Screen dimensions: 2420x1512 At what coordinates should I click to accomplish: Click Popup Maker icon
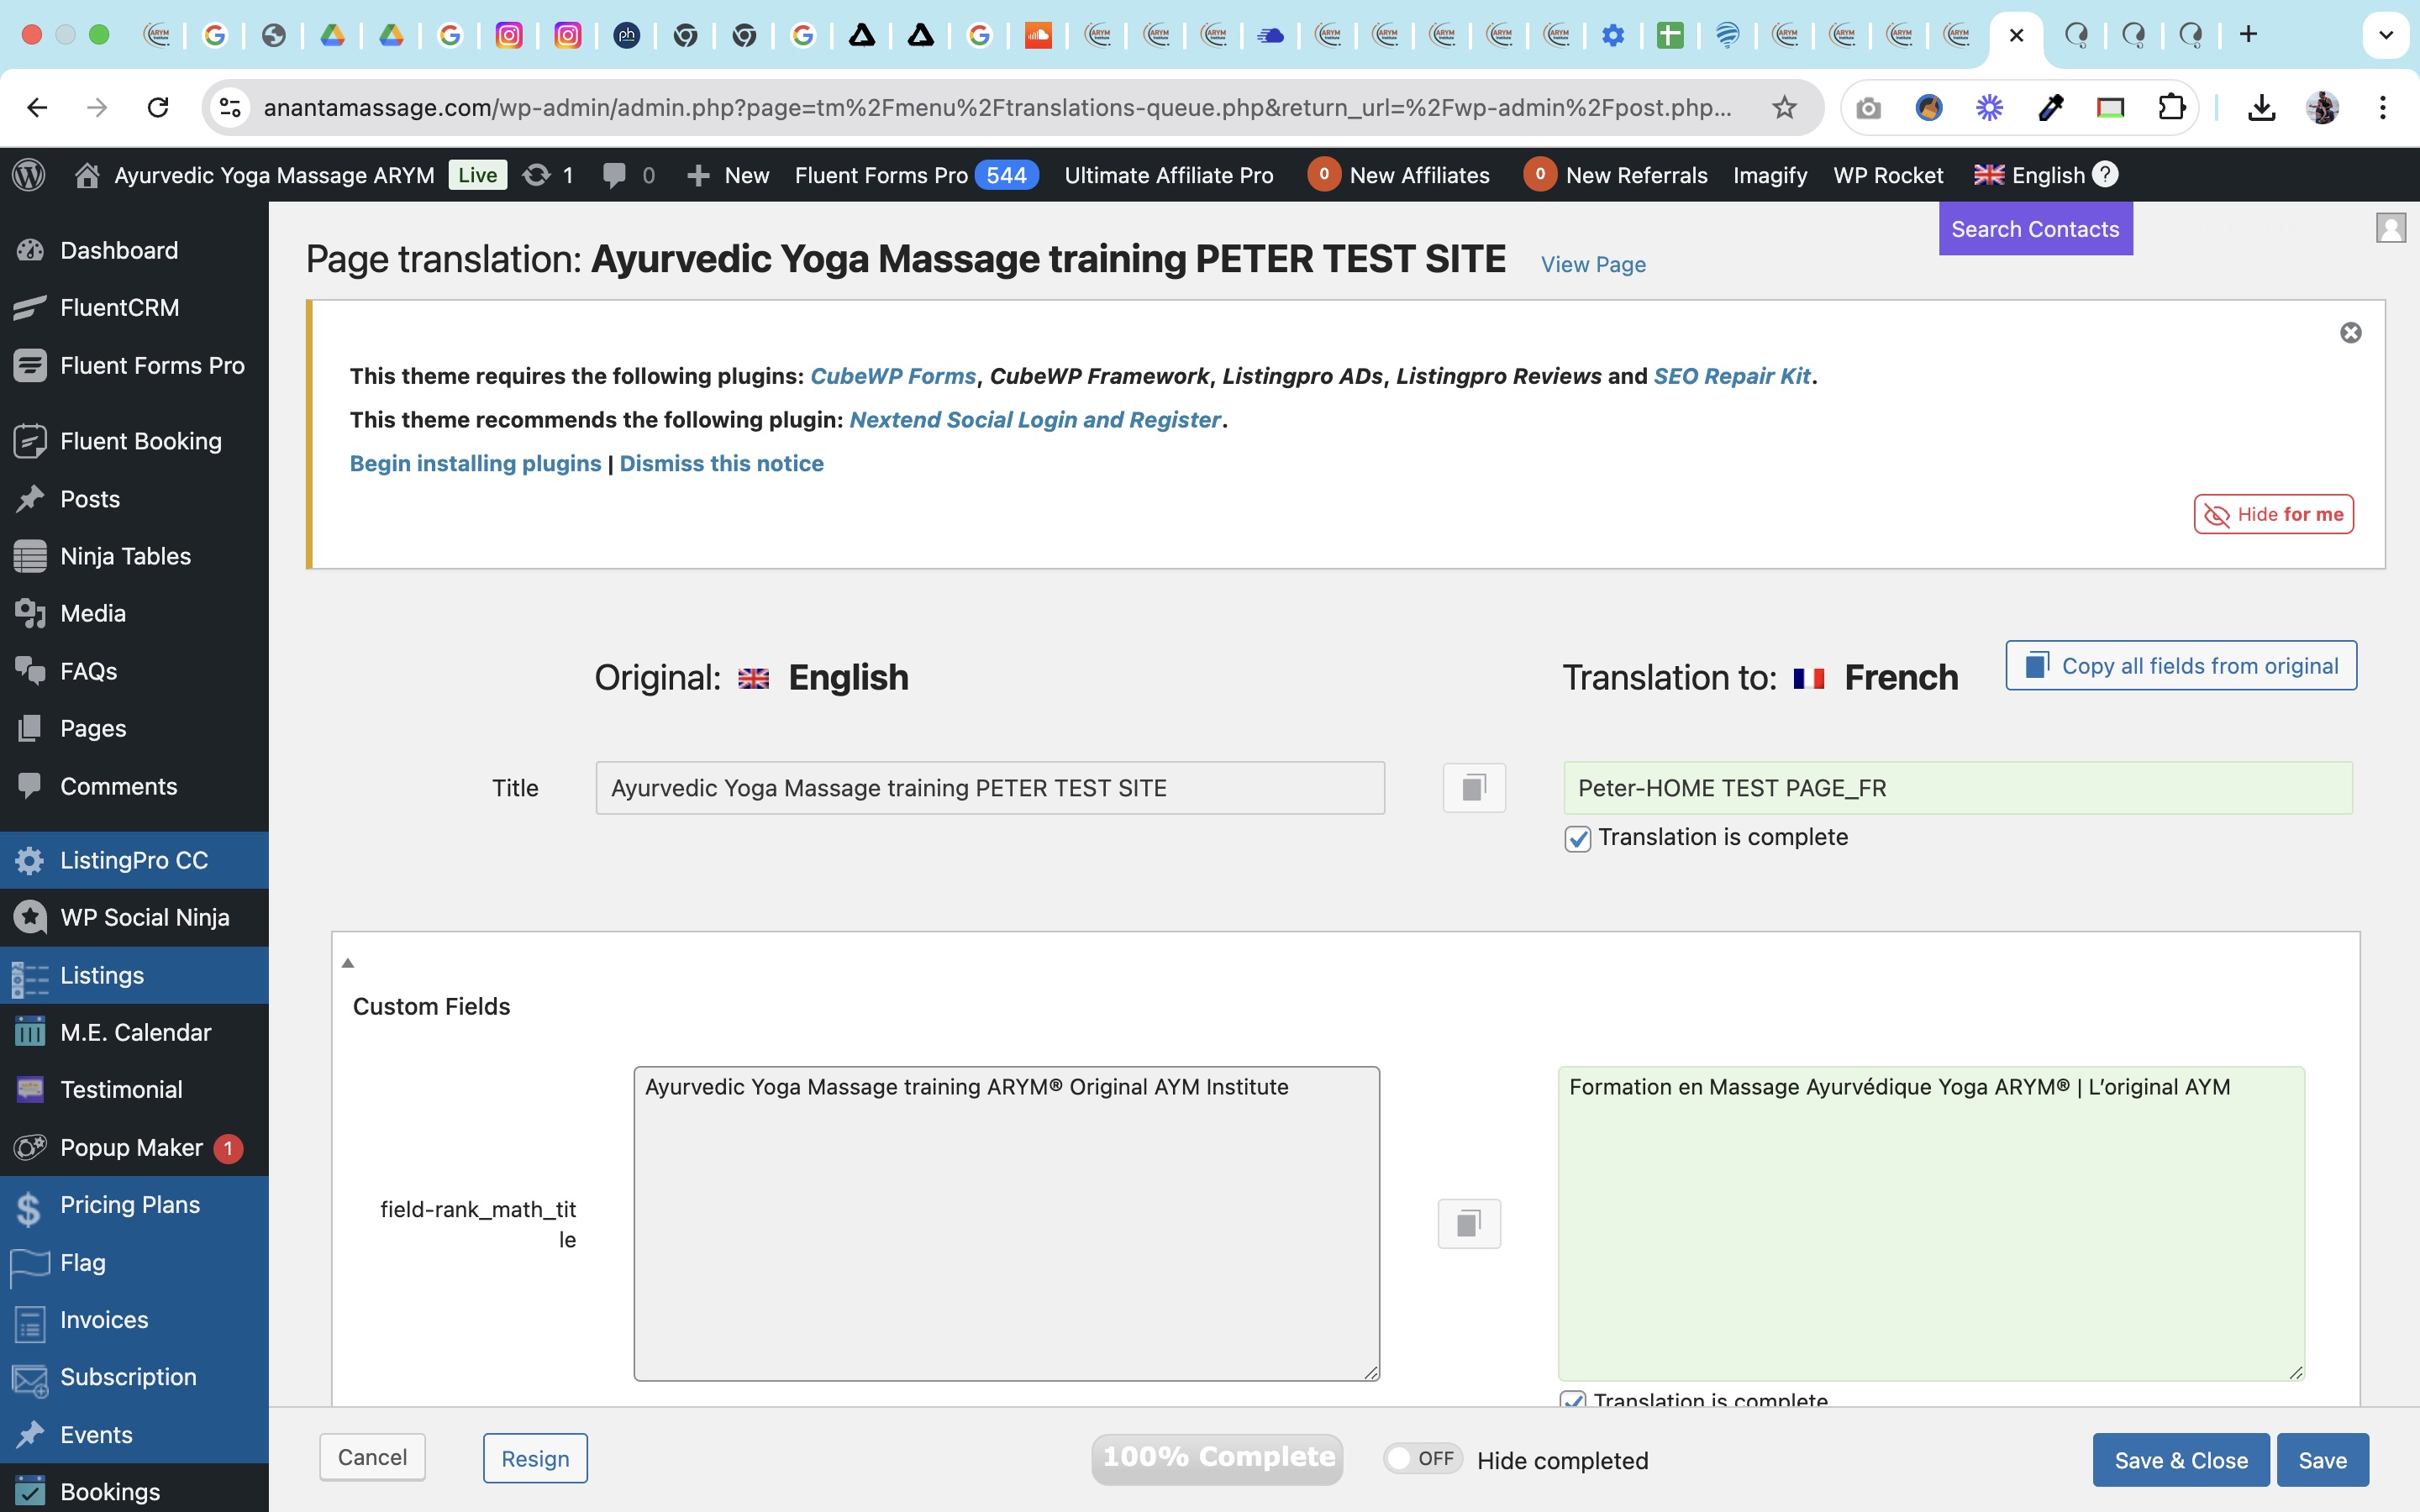(30, 1147)
